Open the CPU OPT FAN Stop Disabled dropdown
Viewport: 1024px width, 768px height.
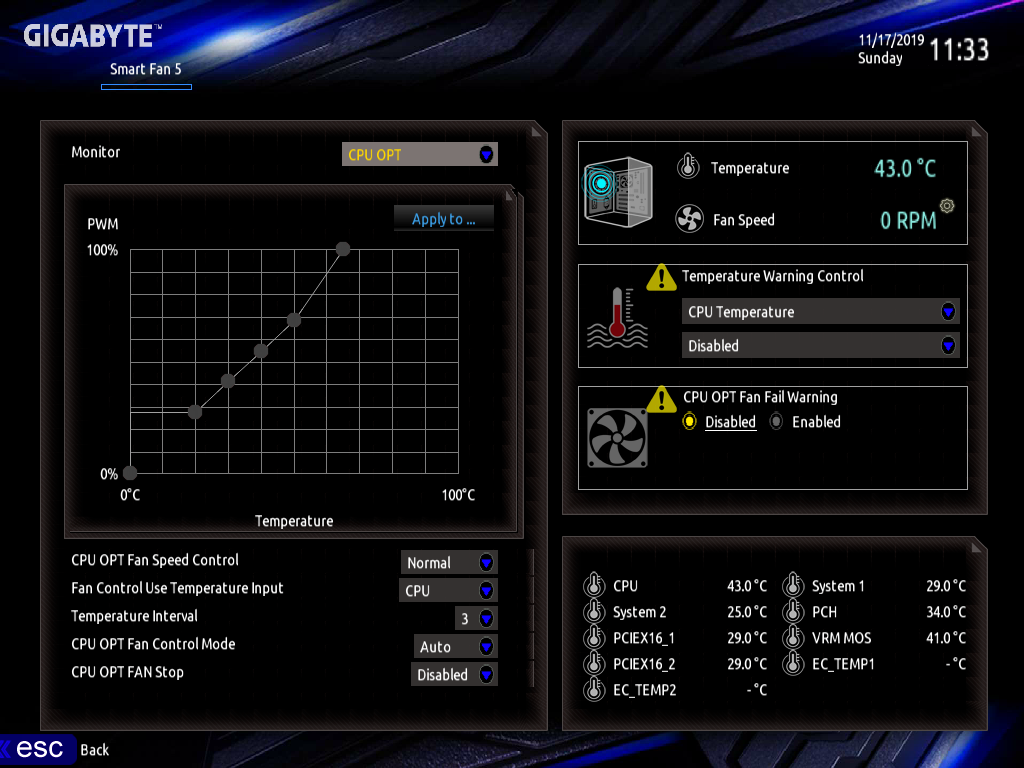(x=454, y=675)
